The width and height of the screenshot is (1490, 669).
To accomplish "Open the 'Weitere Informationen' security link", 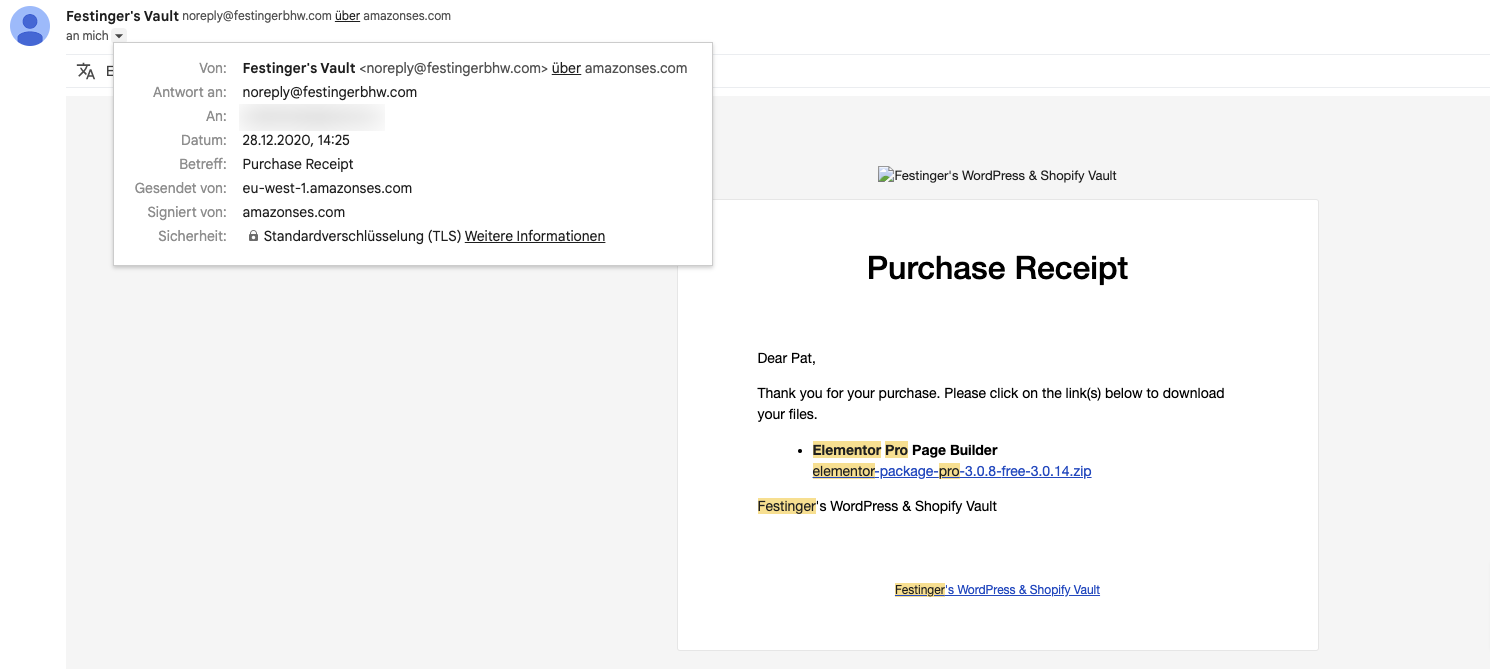I will (534, 237).
